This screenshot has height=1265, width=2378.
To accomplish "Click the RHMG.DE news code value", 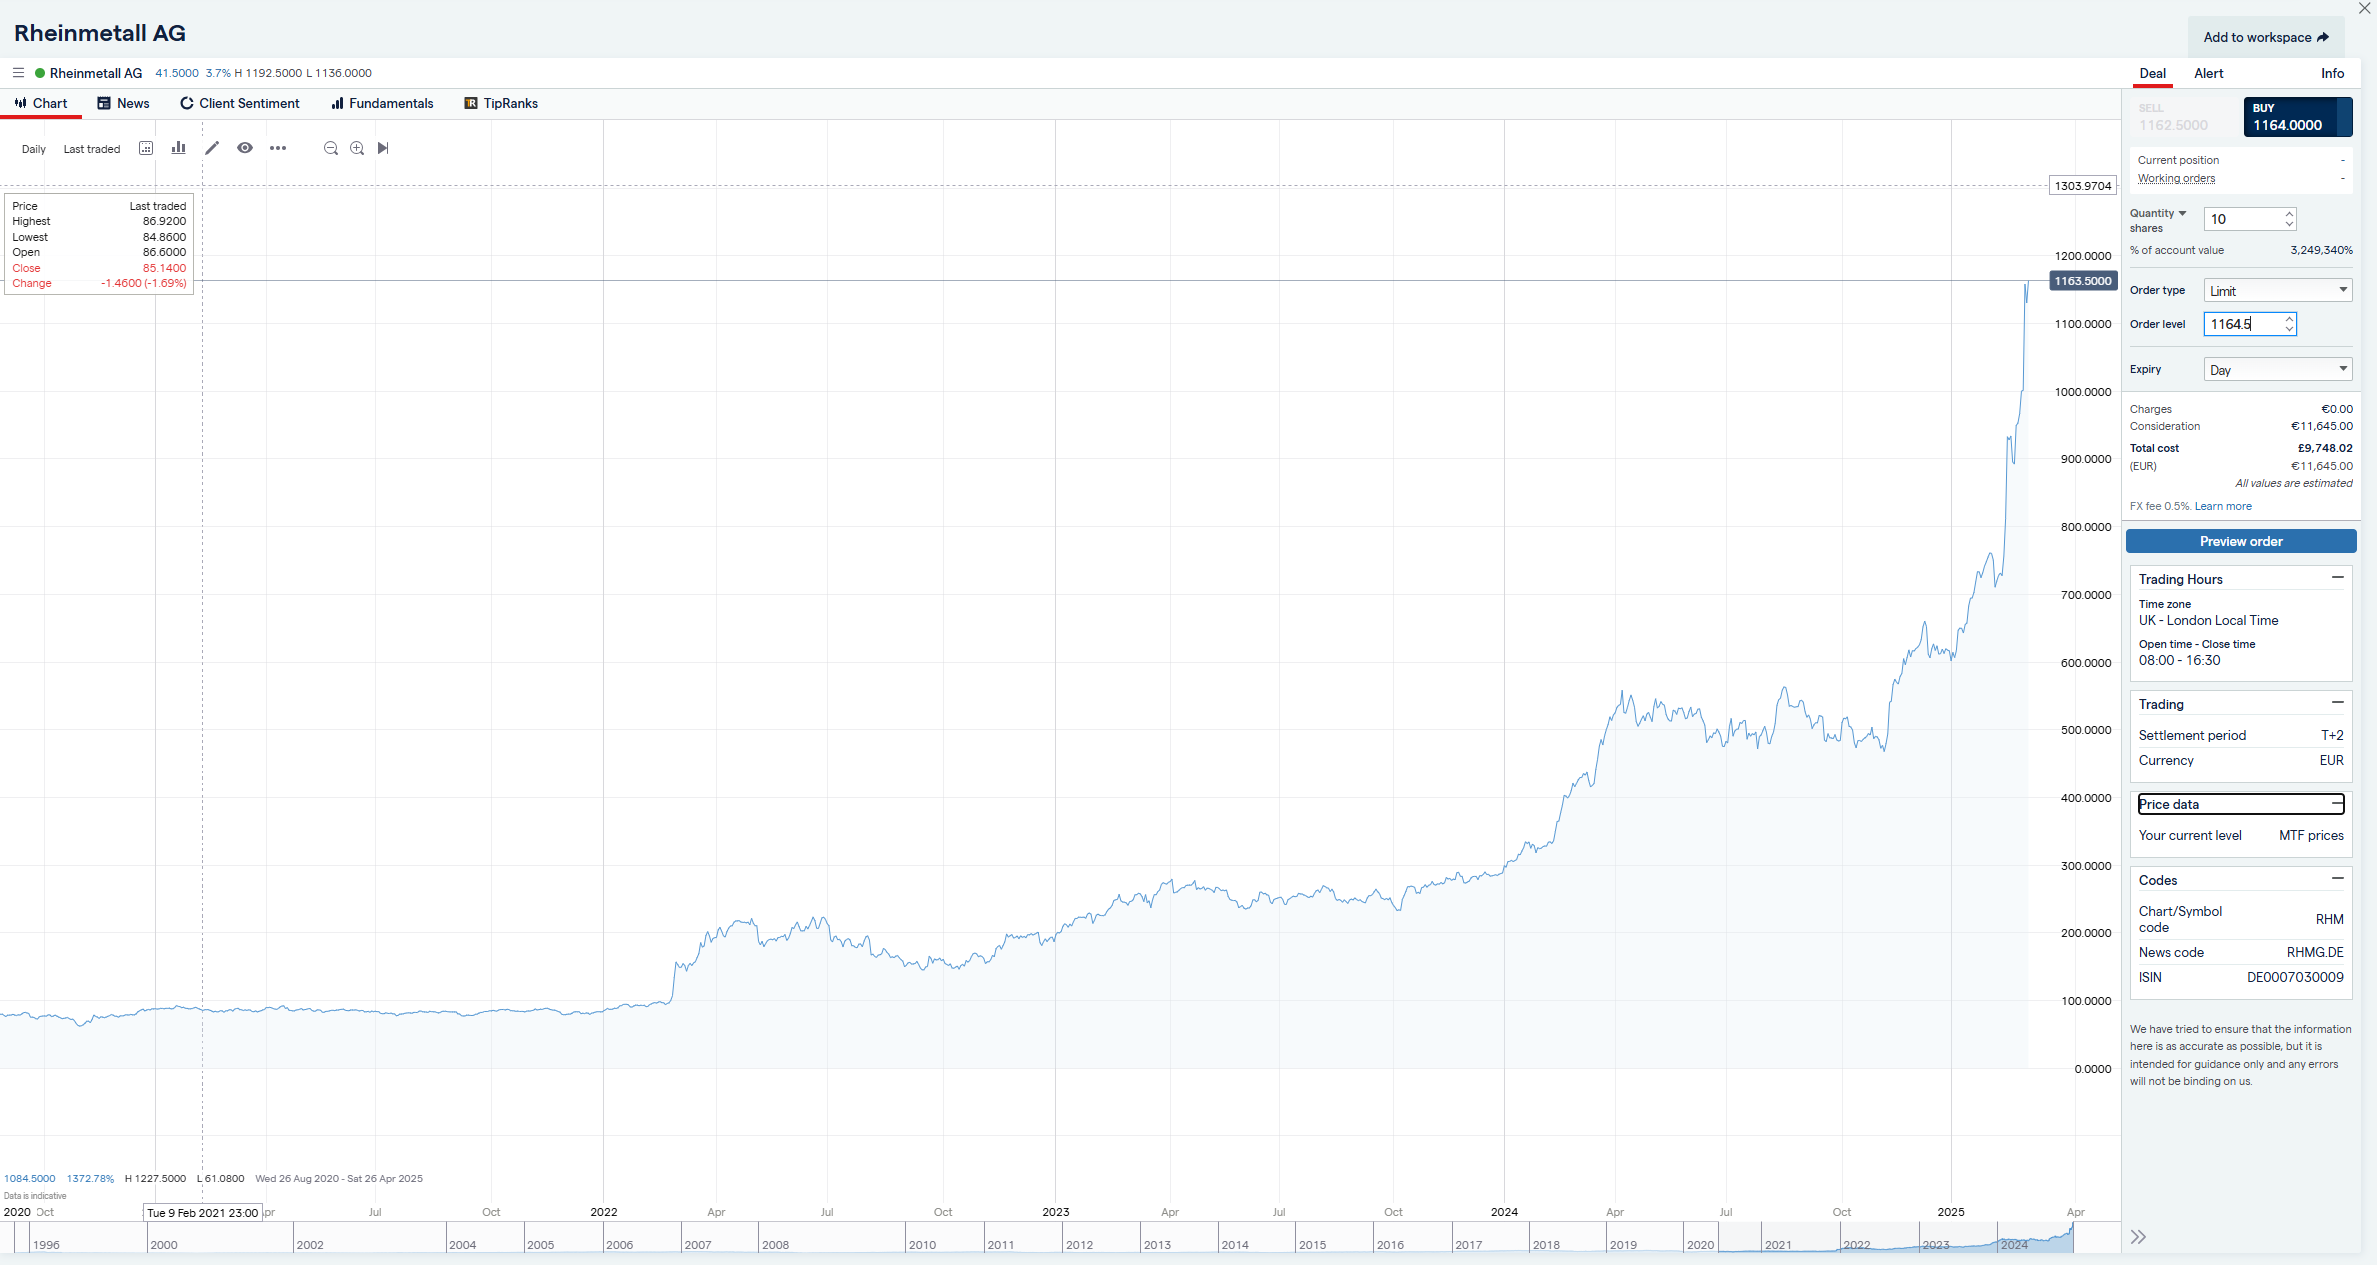I will (x=2315, y=952).
